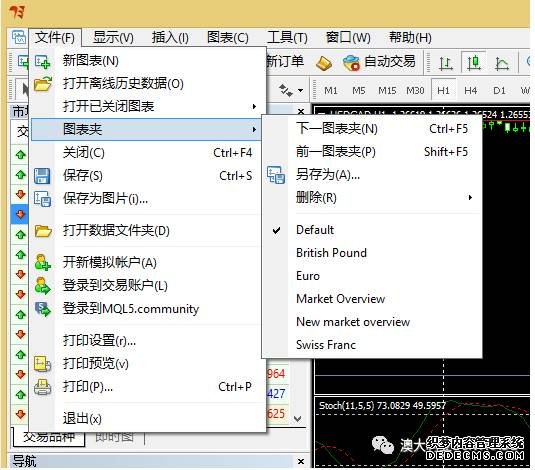The width and height of the screenshot is (535, 470).
Task: Click the Save floppy disk icon
Action: [42, 176]
